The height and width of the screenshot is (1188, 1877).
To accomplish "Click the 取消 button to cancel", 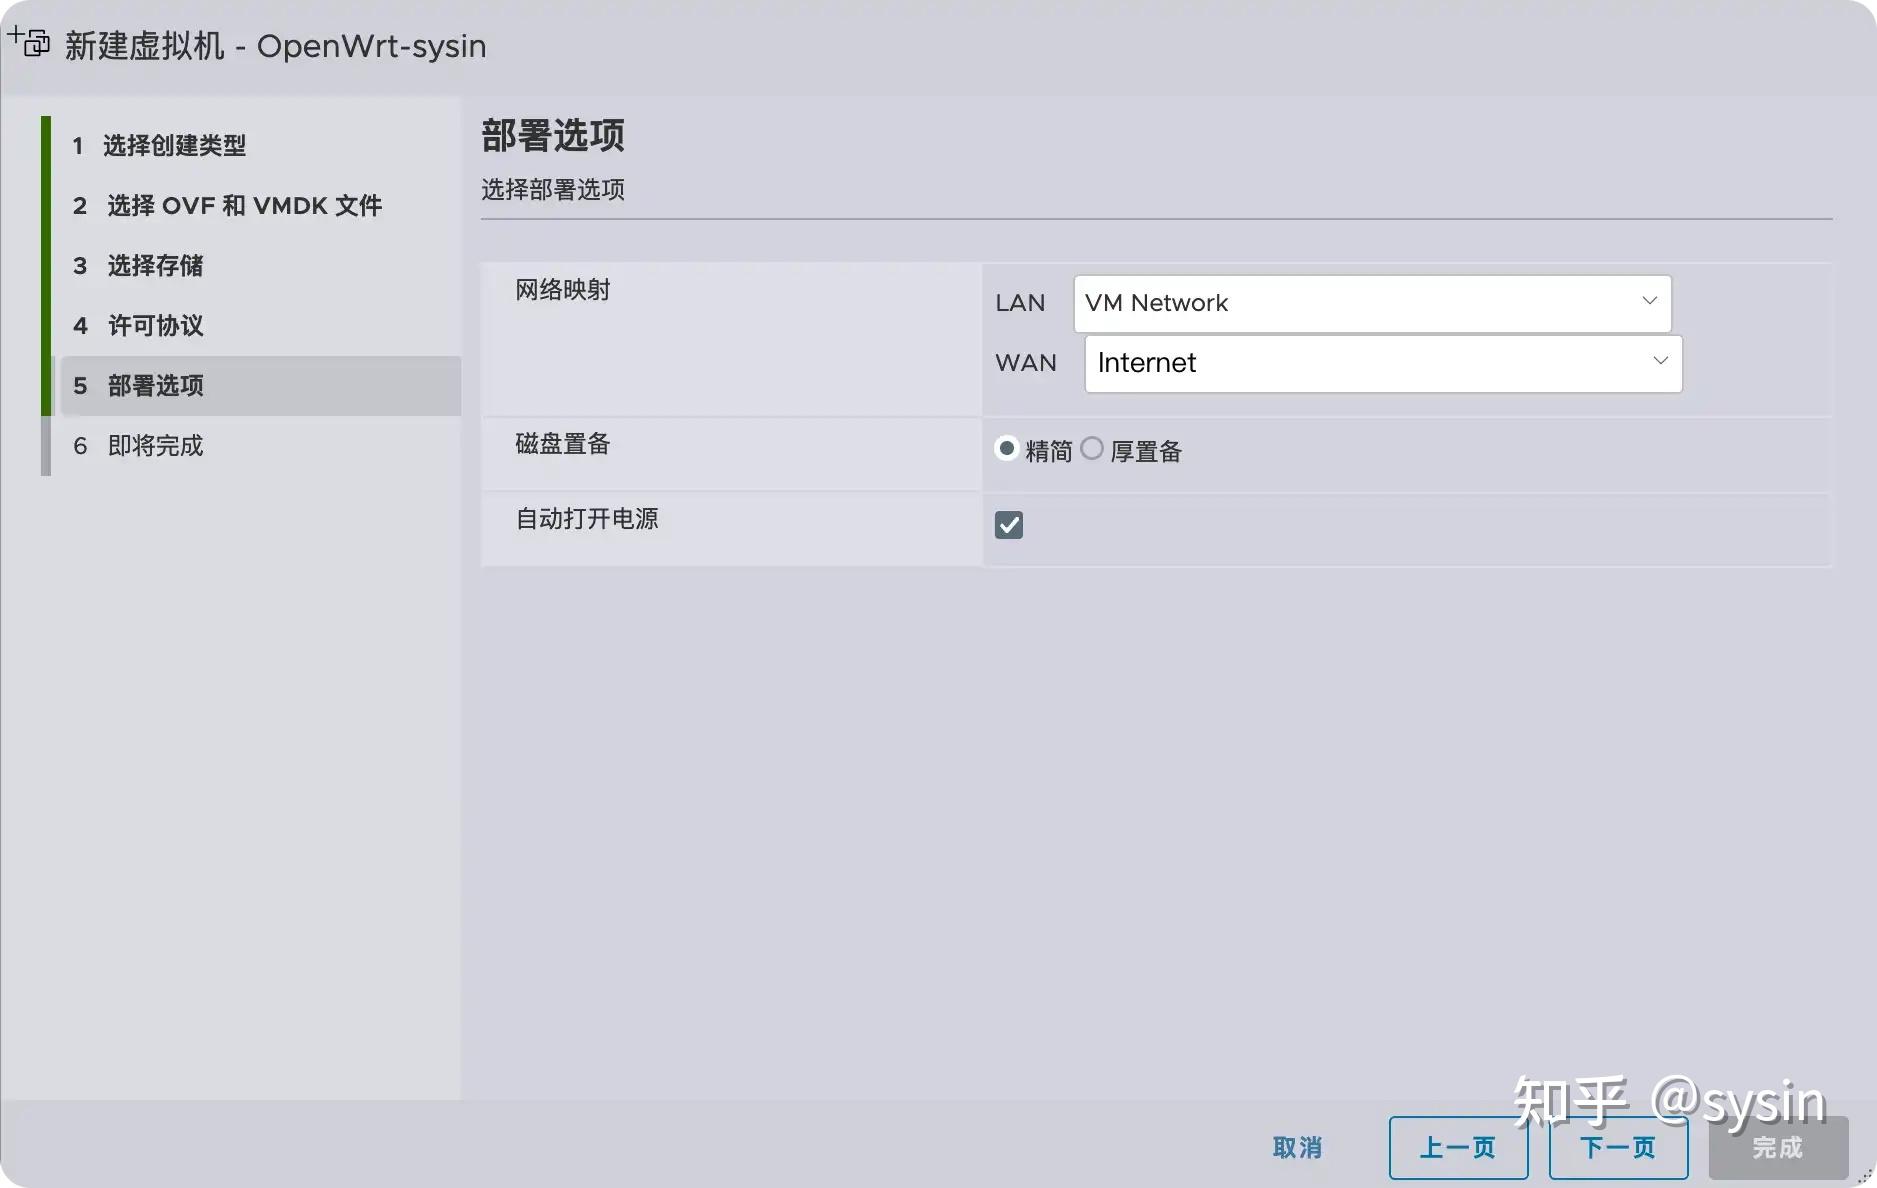I will coord(1298,1147).
